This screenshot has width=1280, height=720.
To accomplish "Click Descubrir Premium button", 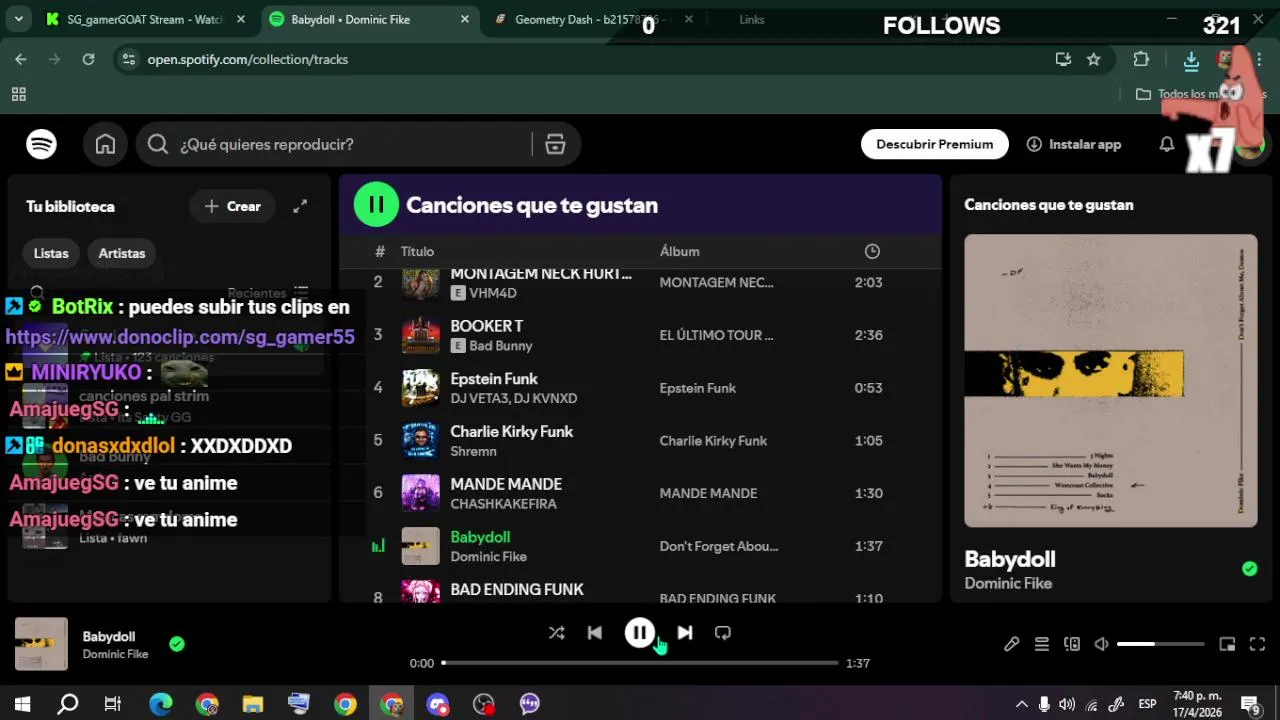I will [934, 144].
